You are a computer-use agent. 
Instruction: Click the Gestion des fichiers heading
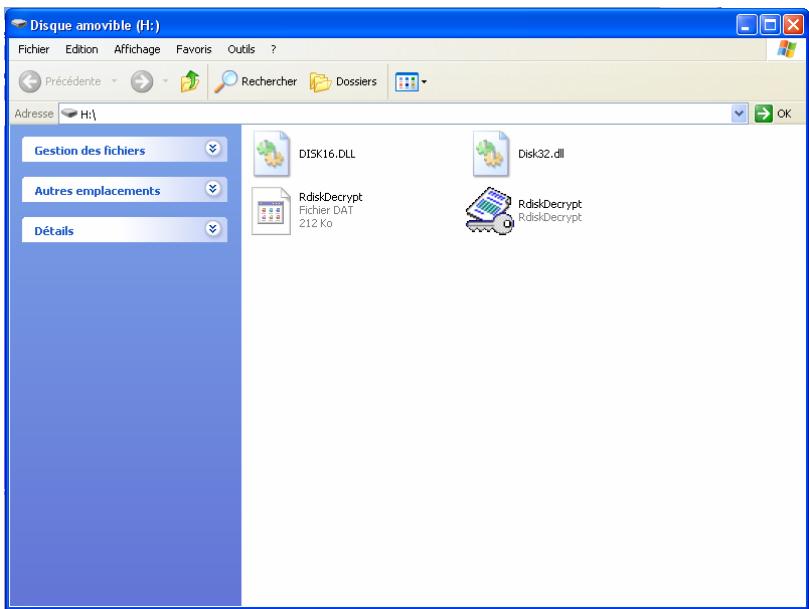click(90, 151)
